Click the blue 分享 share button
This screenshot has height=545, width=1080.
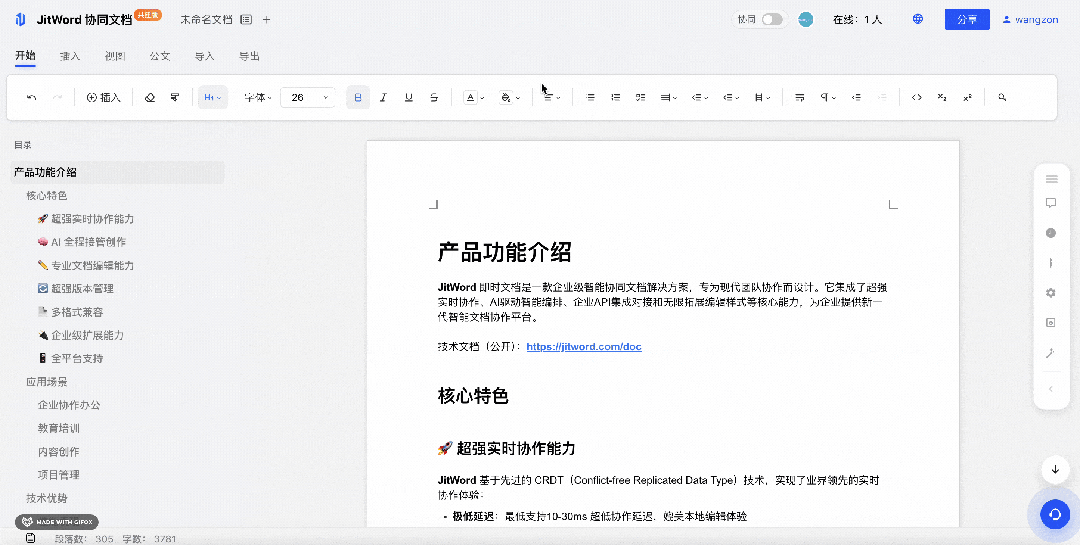coord(967,19)
